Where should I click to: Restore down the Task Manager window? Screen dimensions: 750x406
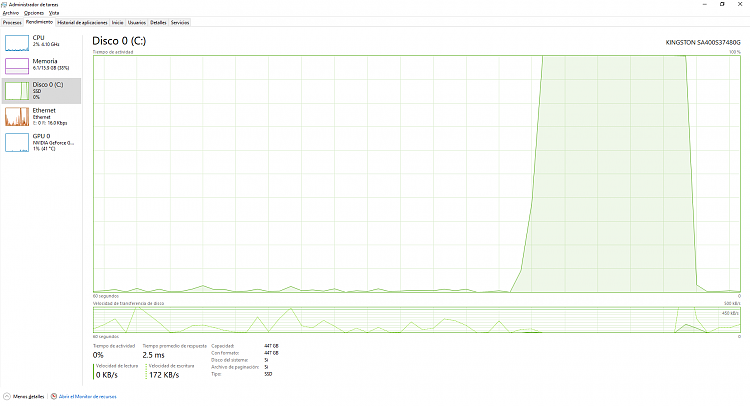coord(722,4)
